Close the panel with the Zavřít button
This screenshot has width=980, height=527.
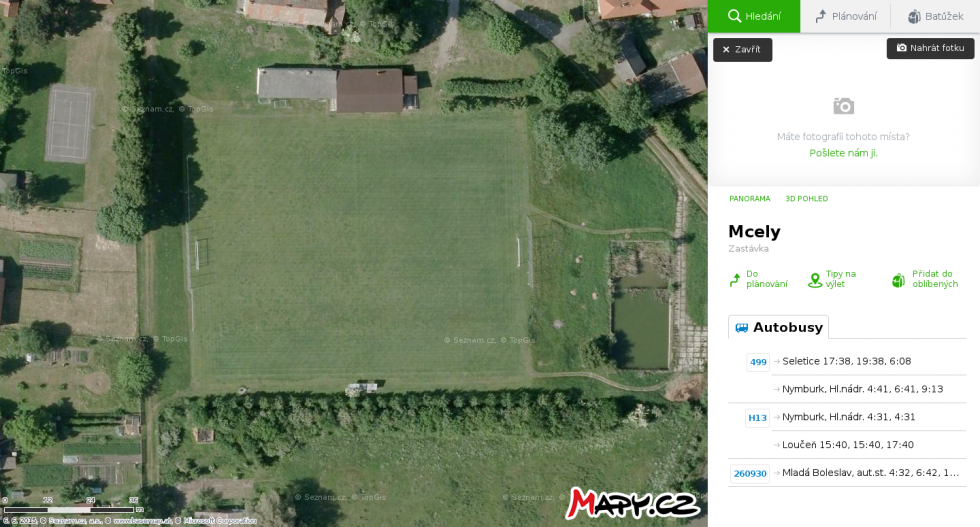click(x=742, y=49)
